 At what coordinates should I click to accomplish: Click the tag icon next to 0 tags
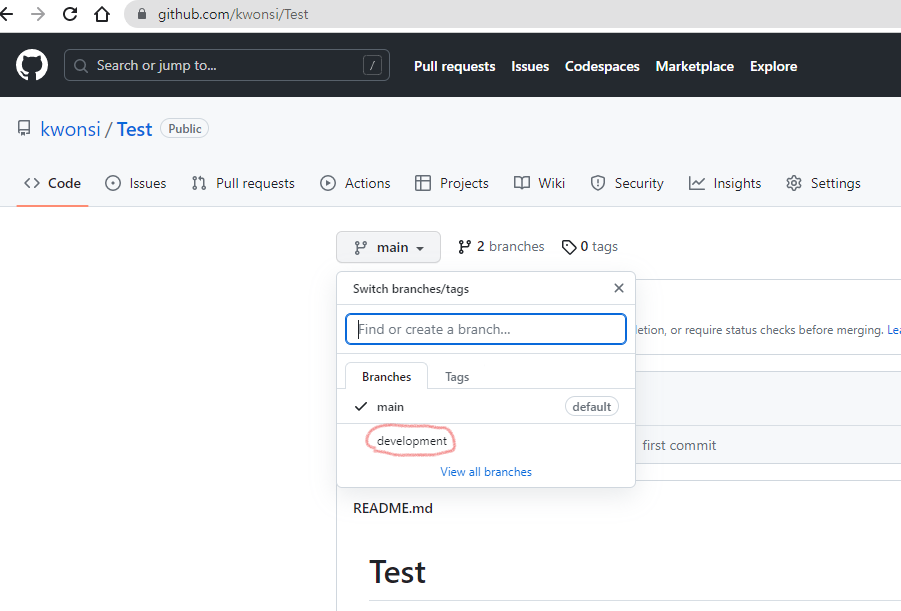click(569, 247)
